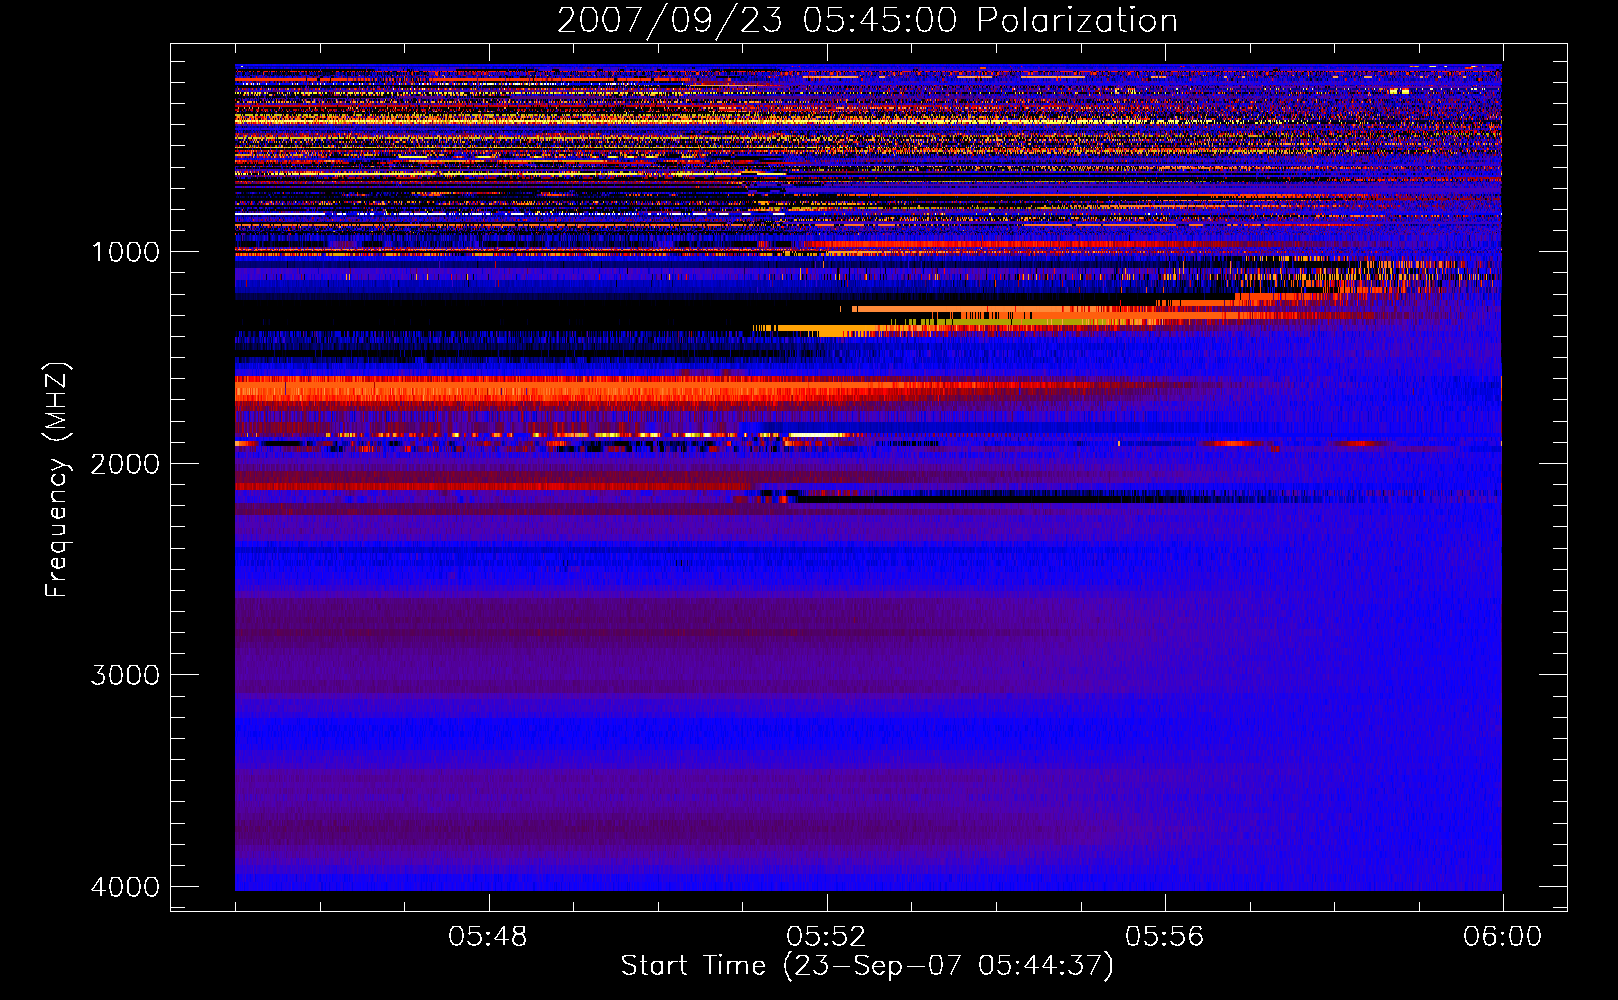
Task: Click the plot title '2007/09/23 05:45:00 Polarization'
Action: click(x=867, y=21)
